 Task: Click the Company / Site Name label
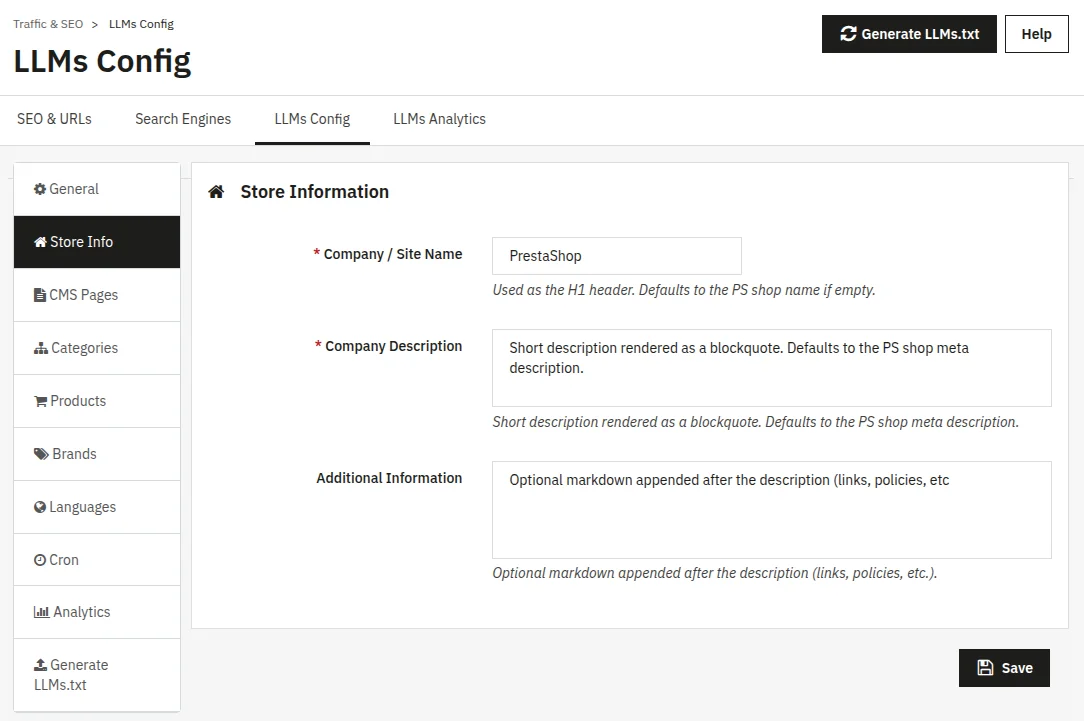(x=393, y=254)
